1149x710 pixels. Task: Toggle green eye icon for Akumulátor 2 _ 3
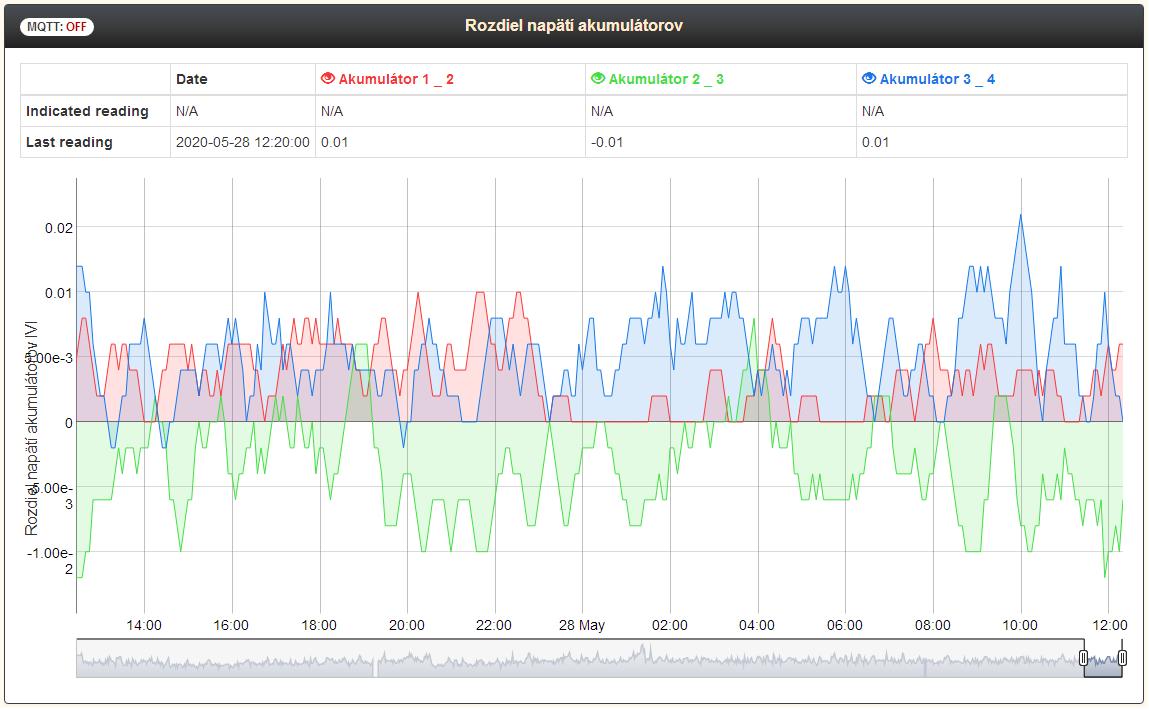(597, 79)
